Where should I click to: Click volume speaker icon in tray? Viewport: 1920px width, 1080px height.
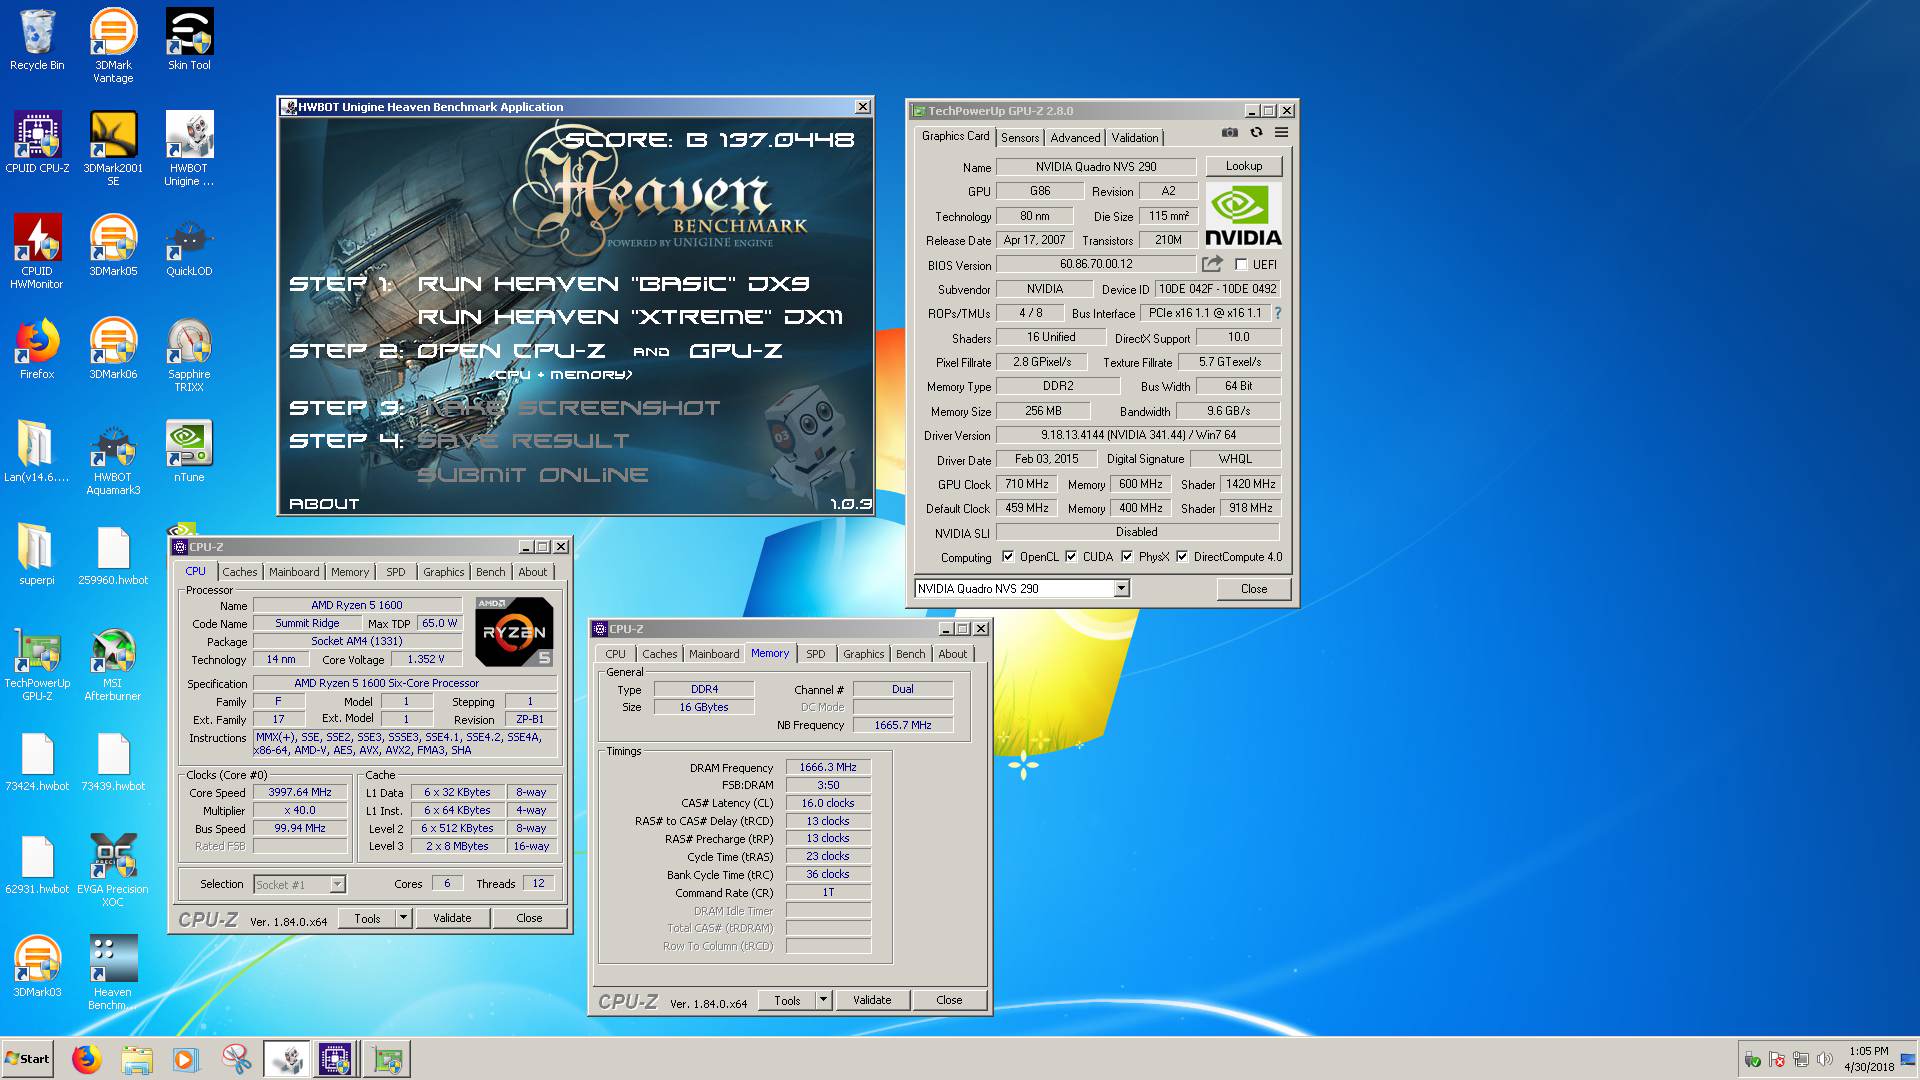click(x=1825, y=1059)
